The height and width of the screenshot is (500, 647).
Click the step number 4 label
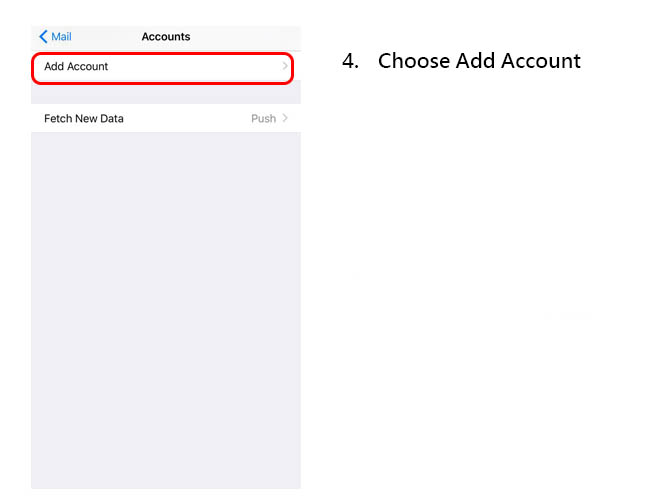point(350,61)
